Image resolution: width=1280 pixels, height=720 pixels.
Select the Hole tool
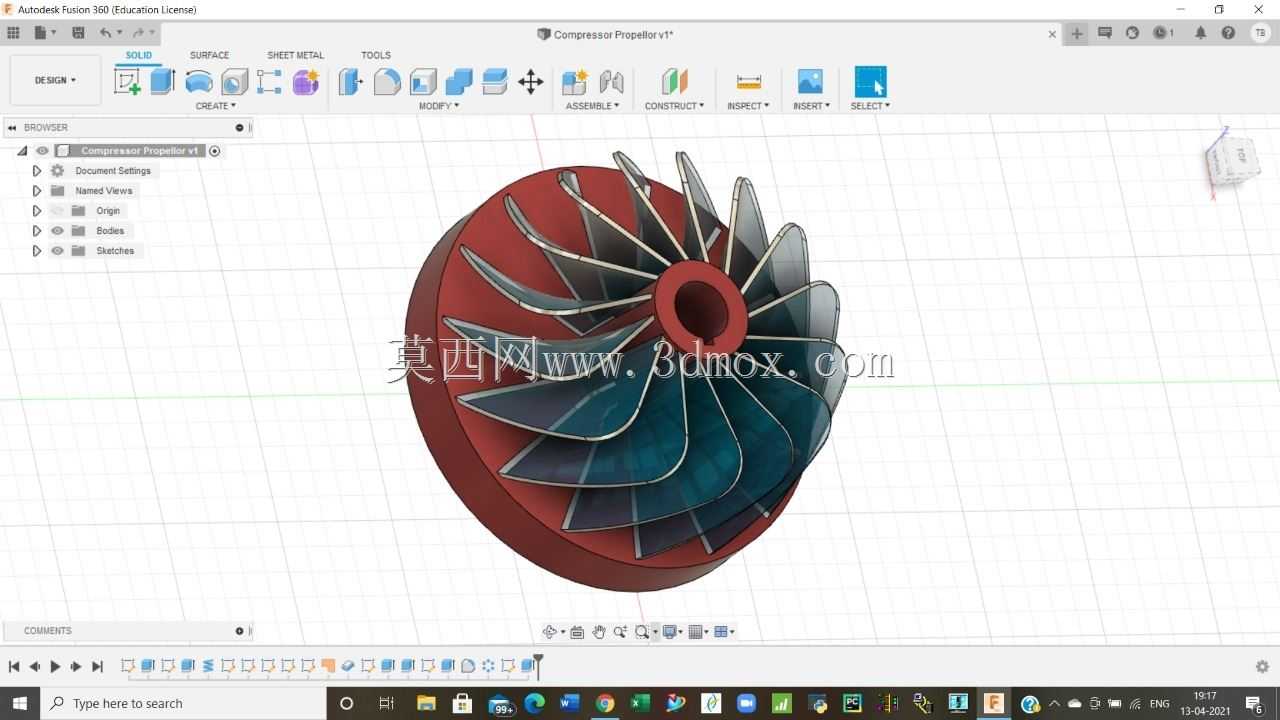(x=234, y=82)
